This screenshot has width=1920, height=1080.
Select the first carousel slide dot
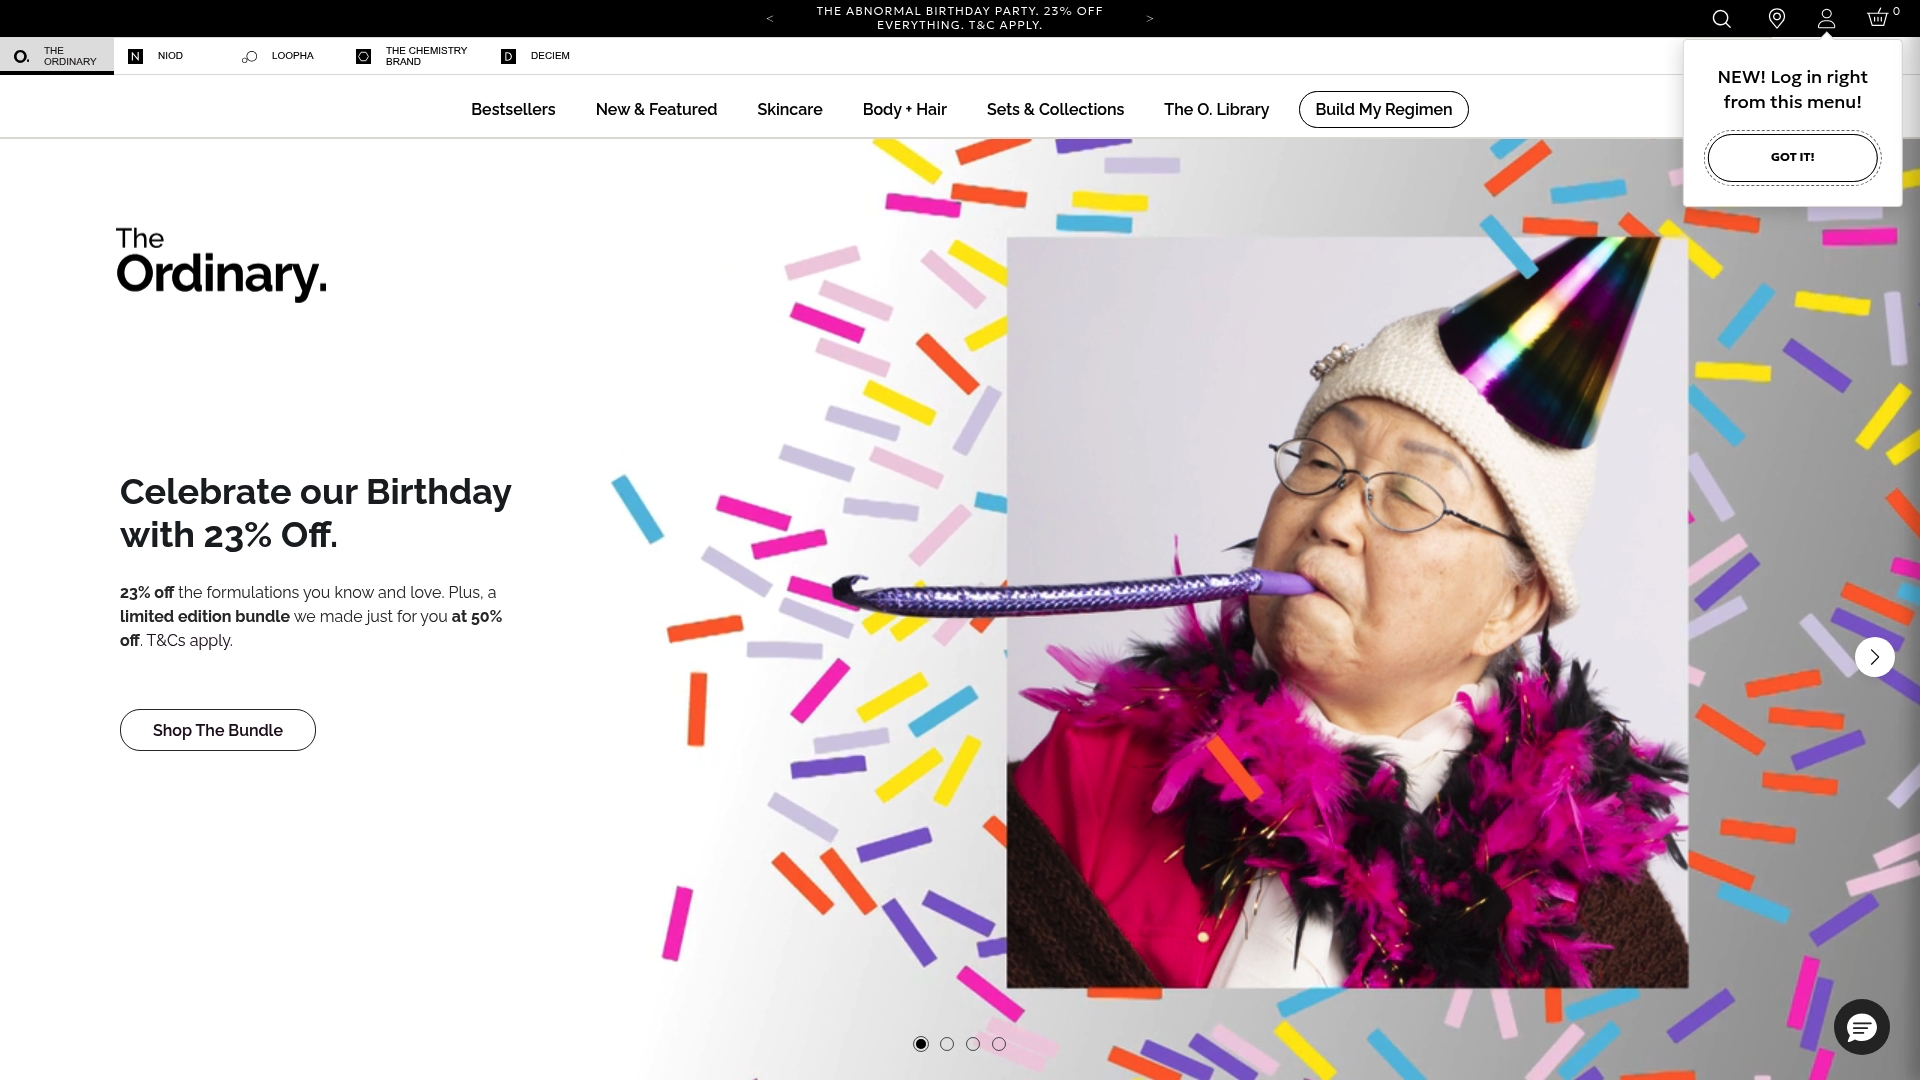coord(921,1044)
